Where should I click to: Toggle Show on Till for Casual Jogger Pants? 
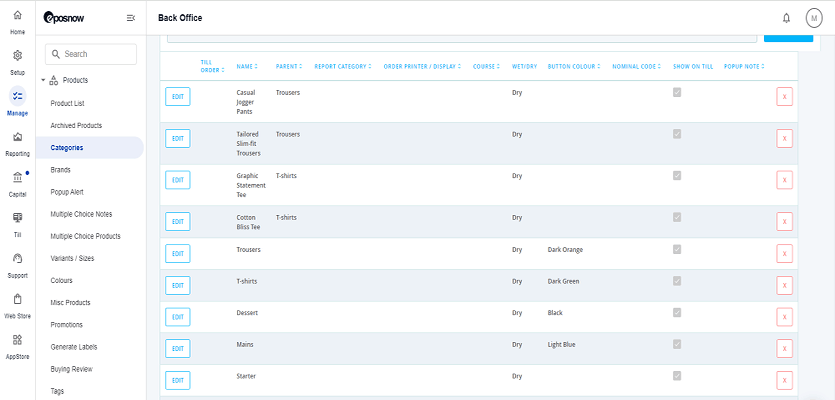[677, 93]
